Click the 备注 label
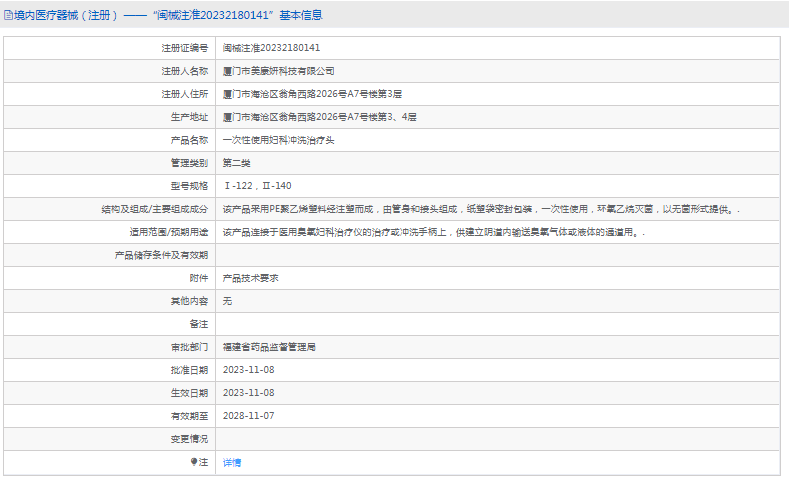The image size is (789, 483). point(199,324)
